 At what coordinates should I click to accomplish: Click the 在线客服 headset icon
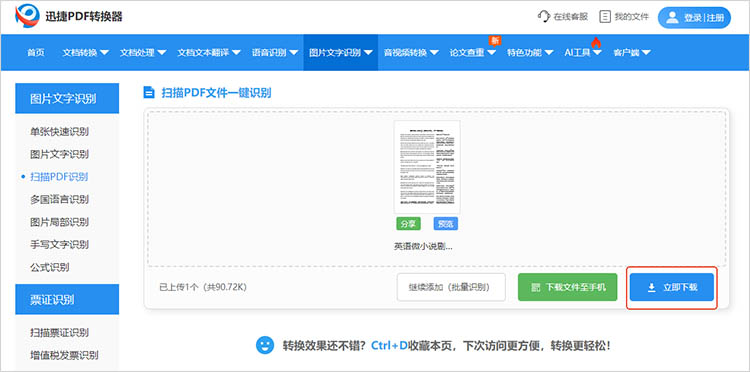click(544, 17)
